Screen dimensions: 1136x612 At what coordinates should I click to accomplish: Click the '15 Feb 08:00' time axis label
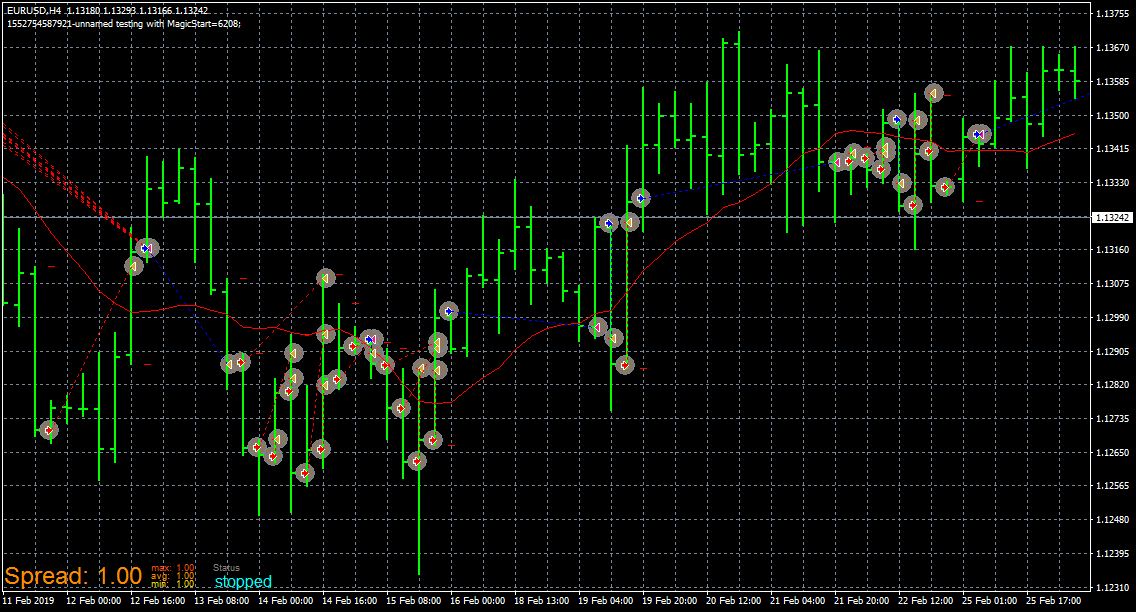point(414,600)
